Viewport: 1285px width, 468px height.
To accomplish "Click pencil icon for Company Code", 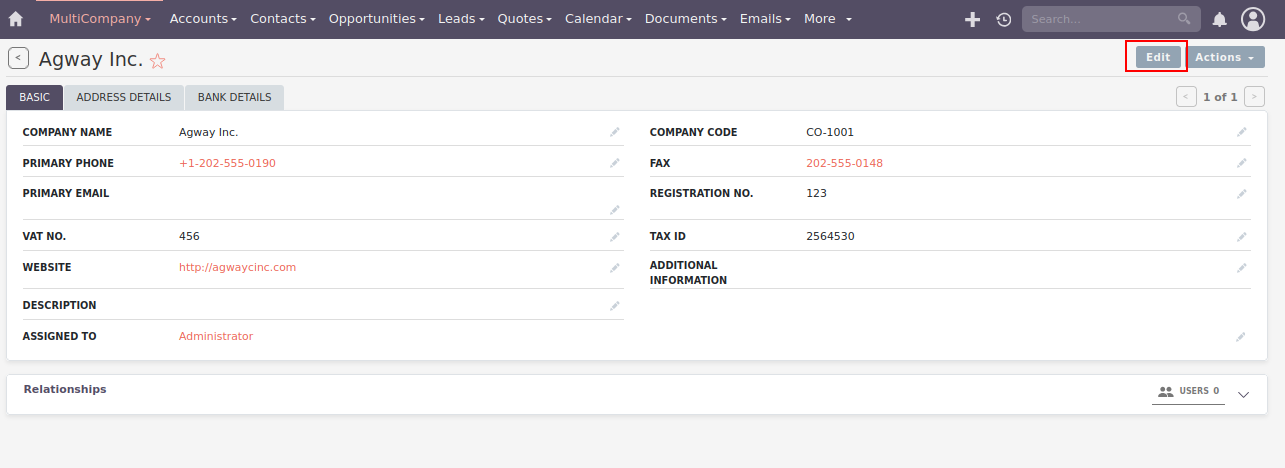I will click(x=1241, y=132).
